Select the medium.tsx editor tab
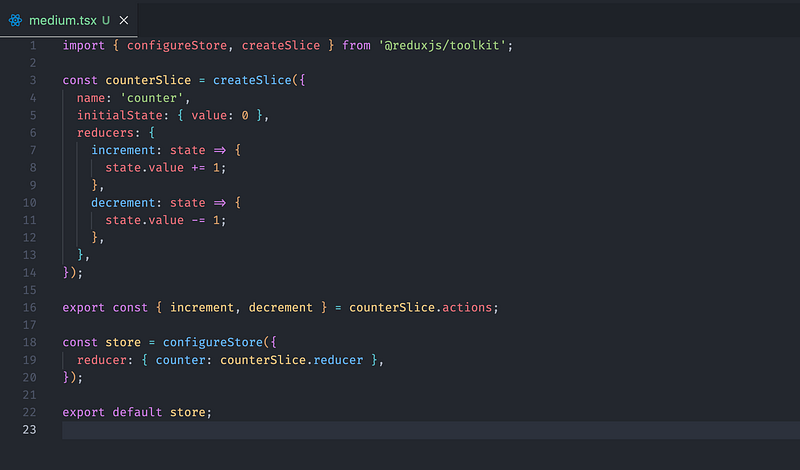This screenshot has width=800, height=470. (68, 20)
